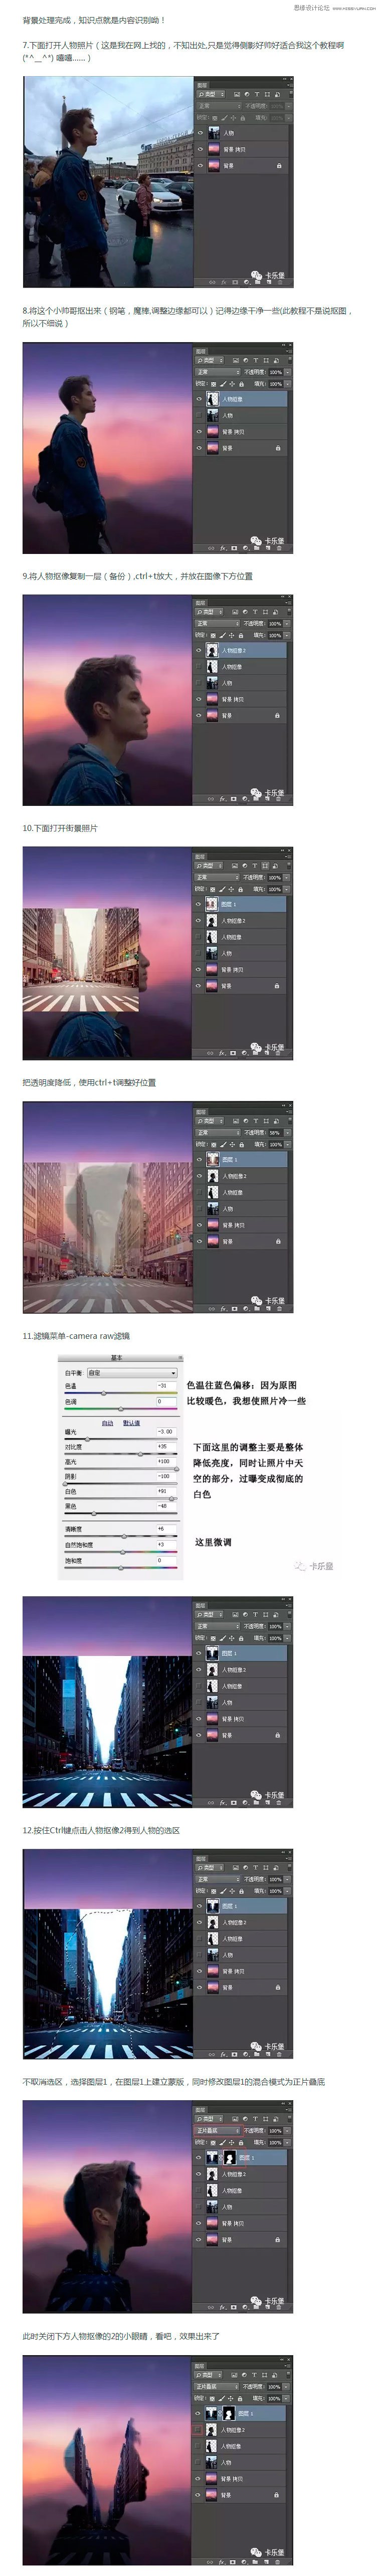This screenshot has height=2576, width=381.
Task: Select 背景 拷贝 layer row in step 8 panel
Action: (x=240, y=432)
